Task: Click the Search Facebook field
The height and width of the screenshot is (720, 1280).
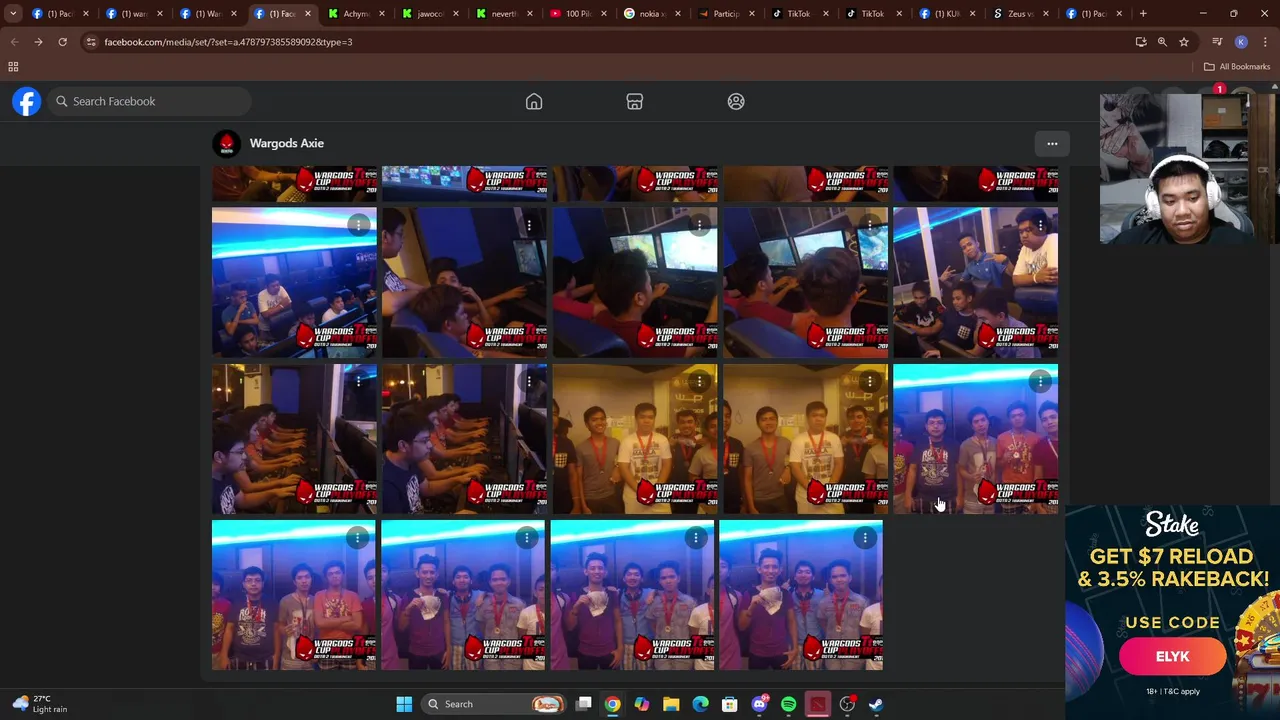Action: (150, 101)
